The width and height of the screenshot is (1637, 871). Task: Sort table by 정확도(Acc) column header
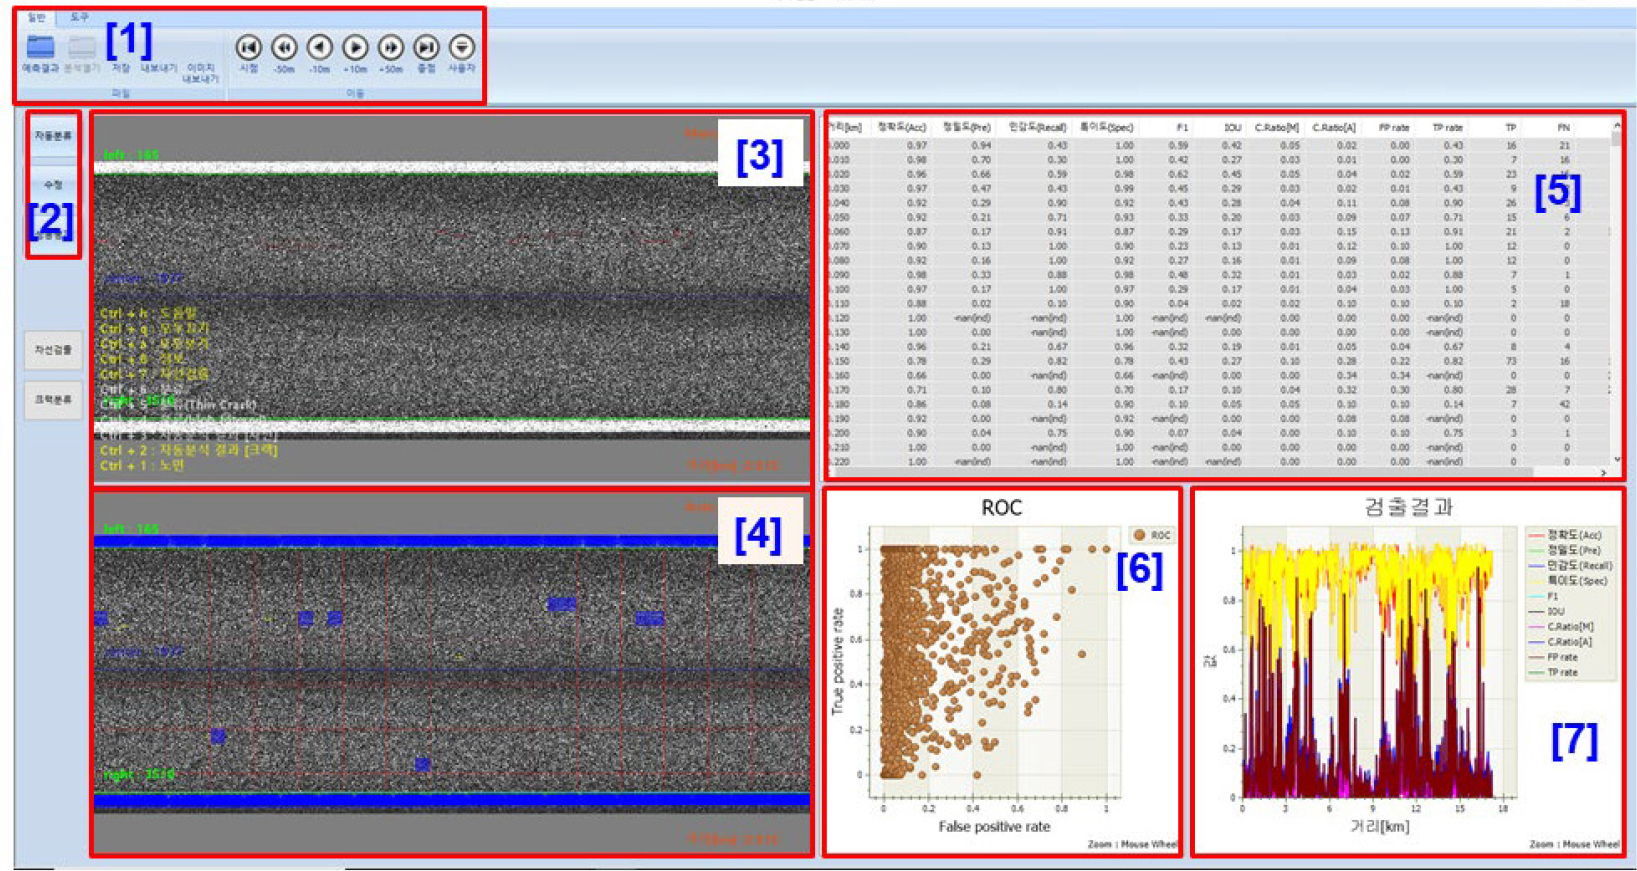pos(901,128)
